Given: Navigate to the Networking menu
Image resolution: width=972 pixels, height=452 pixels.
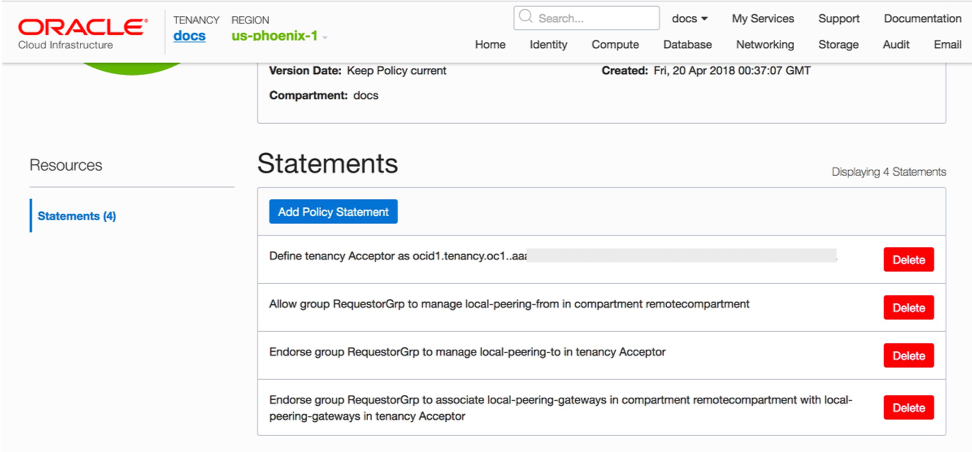Looking at the screenshot, I should (765, 44).
